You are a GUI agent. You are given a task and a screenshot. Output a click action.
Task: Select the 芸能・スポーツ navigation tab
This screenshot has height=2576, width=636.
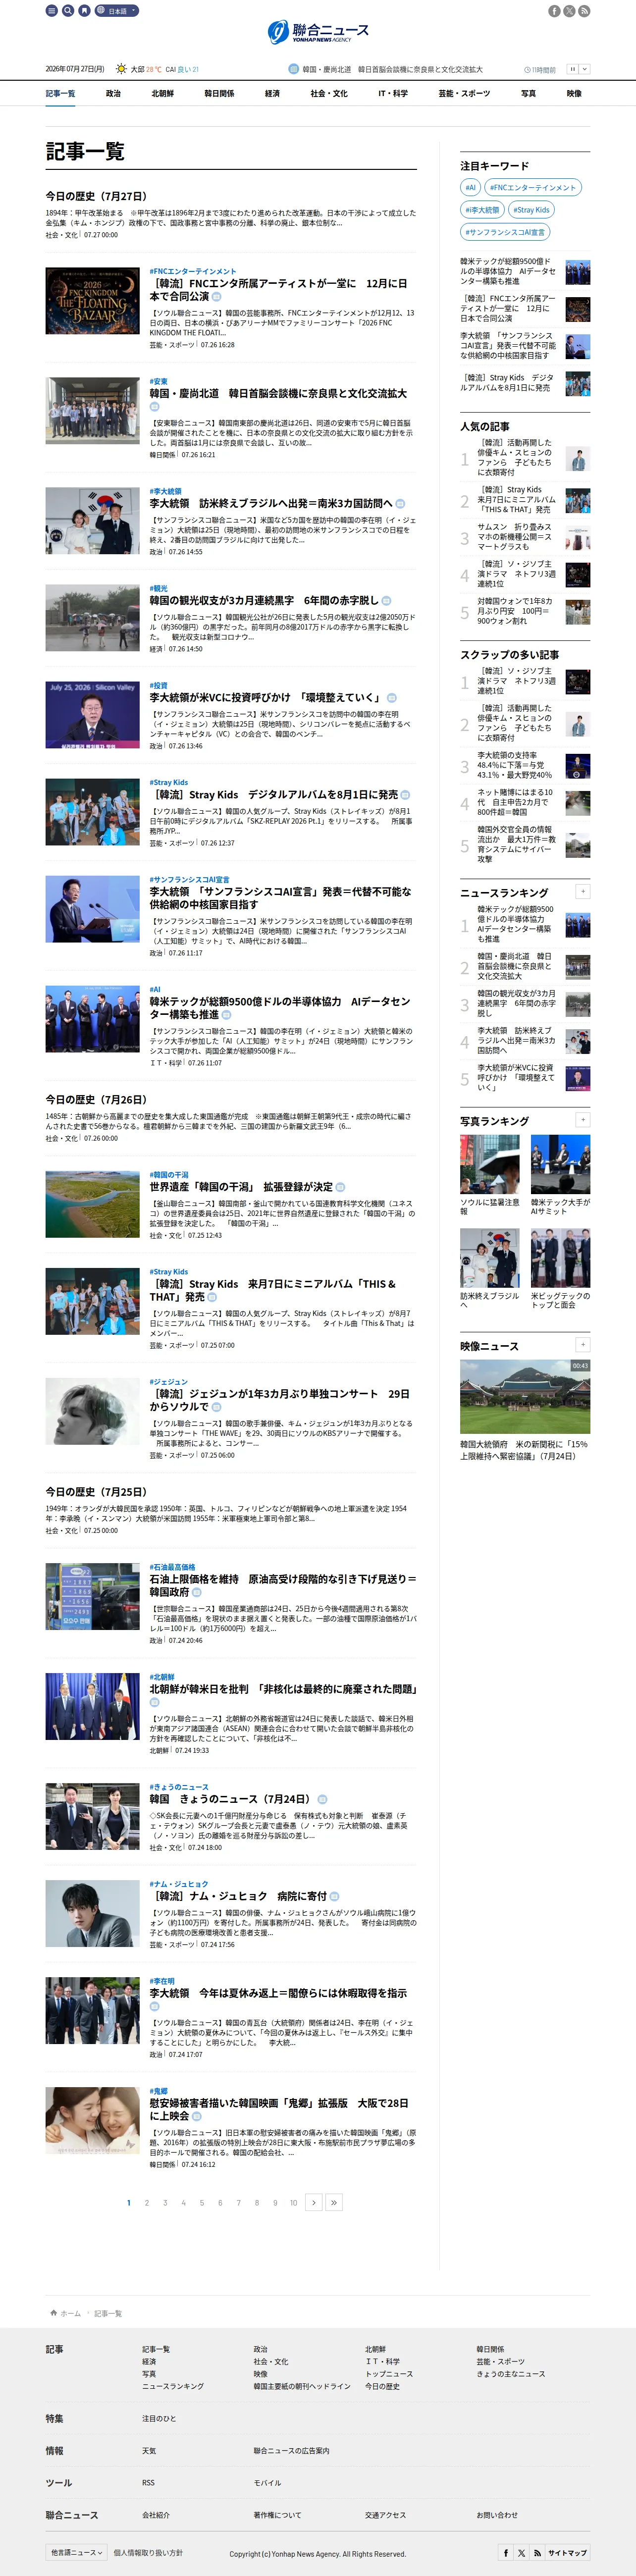pyautogui.click(x=464, y=94)
